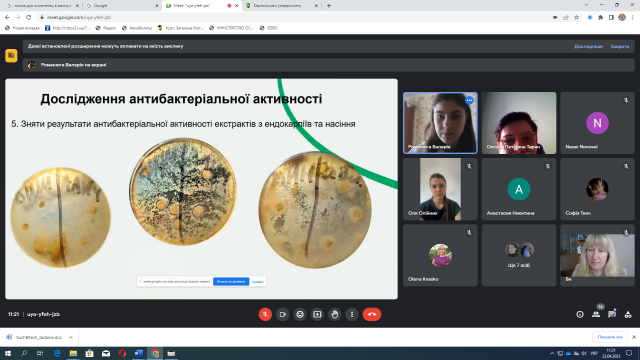Click the red leave call button
The image size is (640, 360).
point(372,314)
